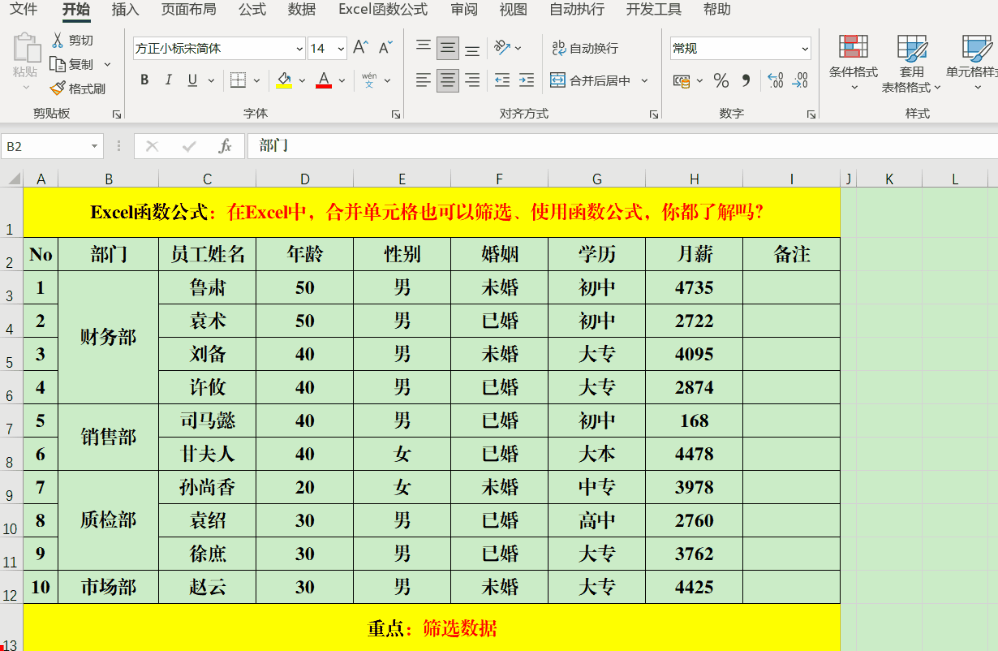Select the 财务部 merged cell

click(x=108, y=337)
